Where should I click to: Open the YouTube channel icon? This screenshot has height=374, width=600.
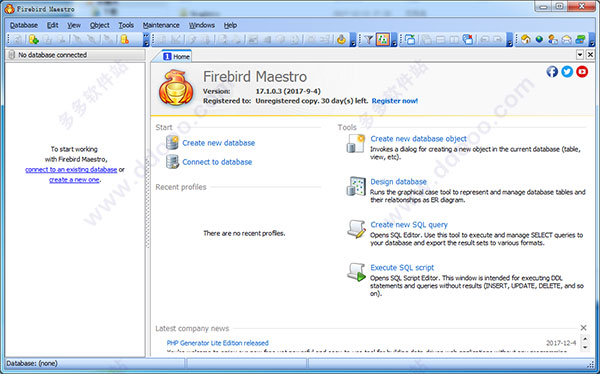(582, 71)
